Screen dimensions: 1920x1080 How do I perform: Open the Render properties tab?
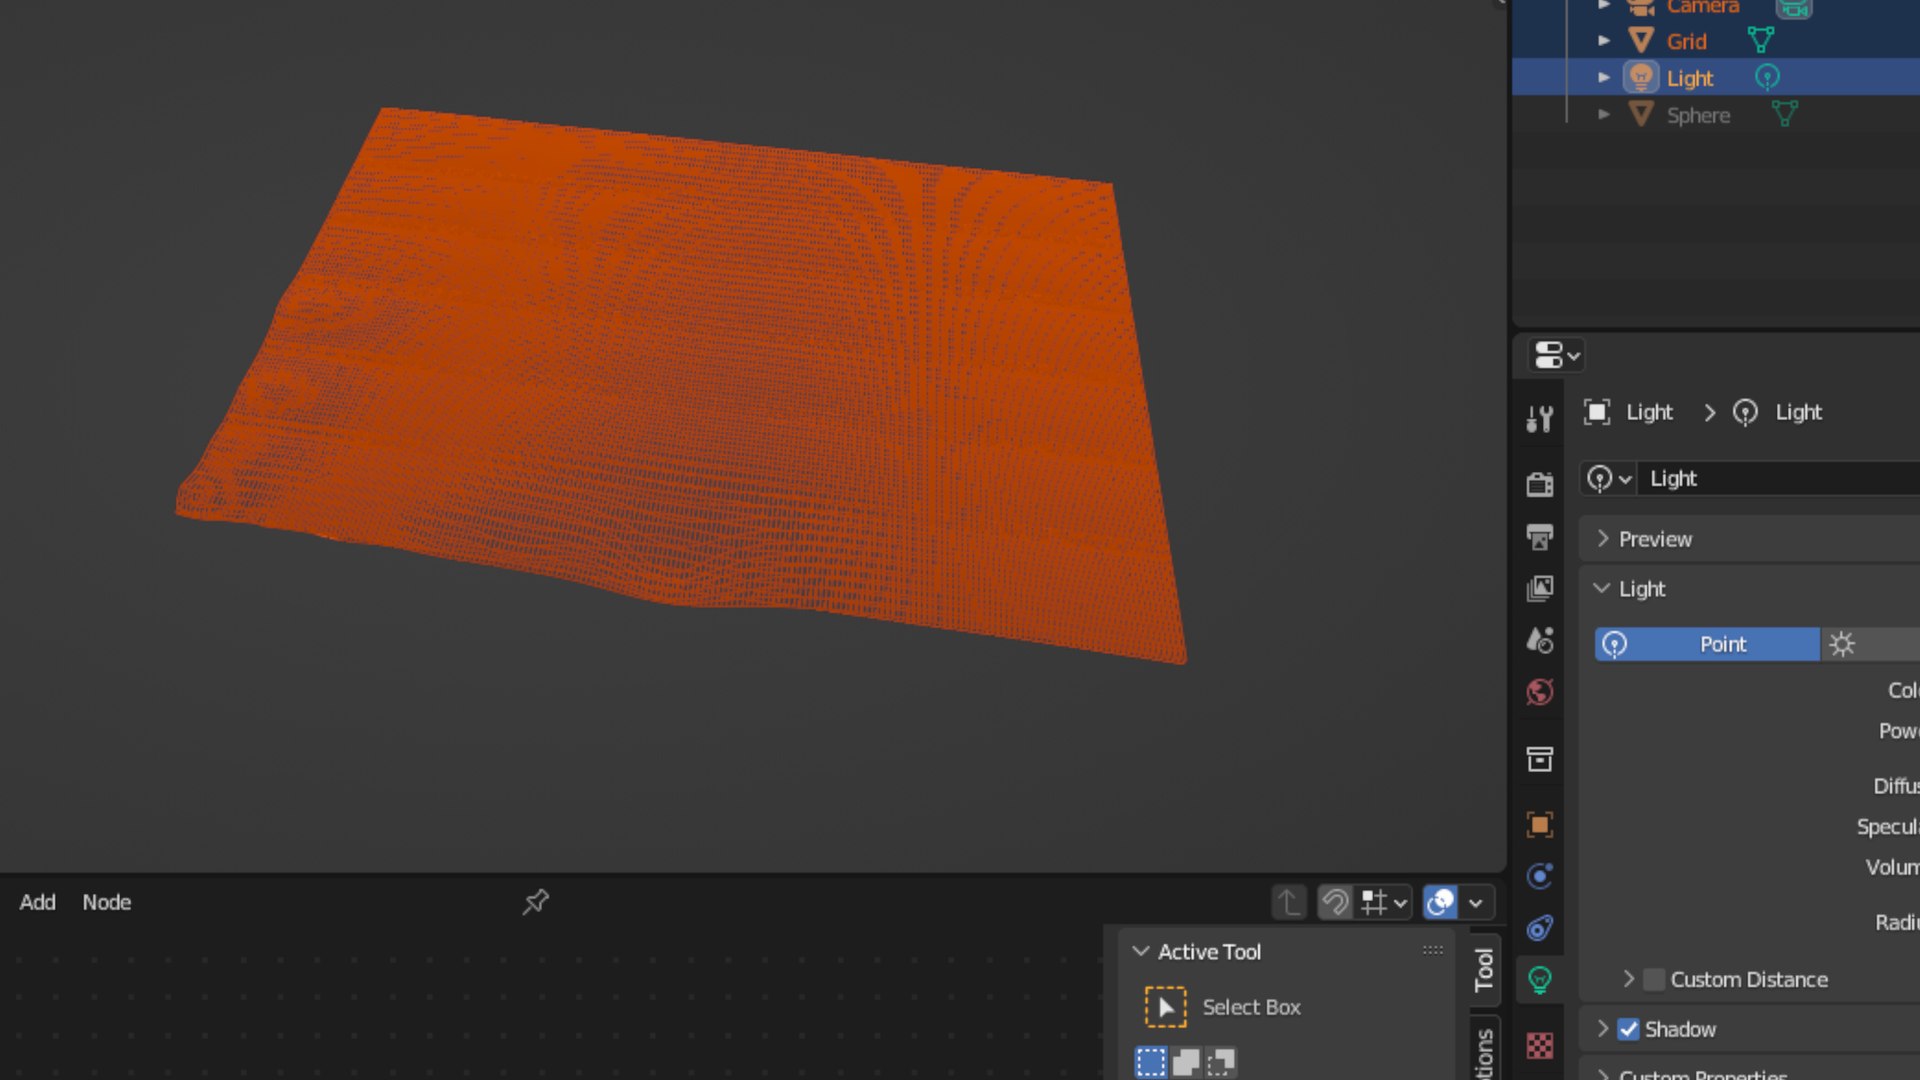[x=1540, y=485]
